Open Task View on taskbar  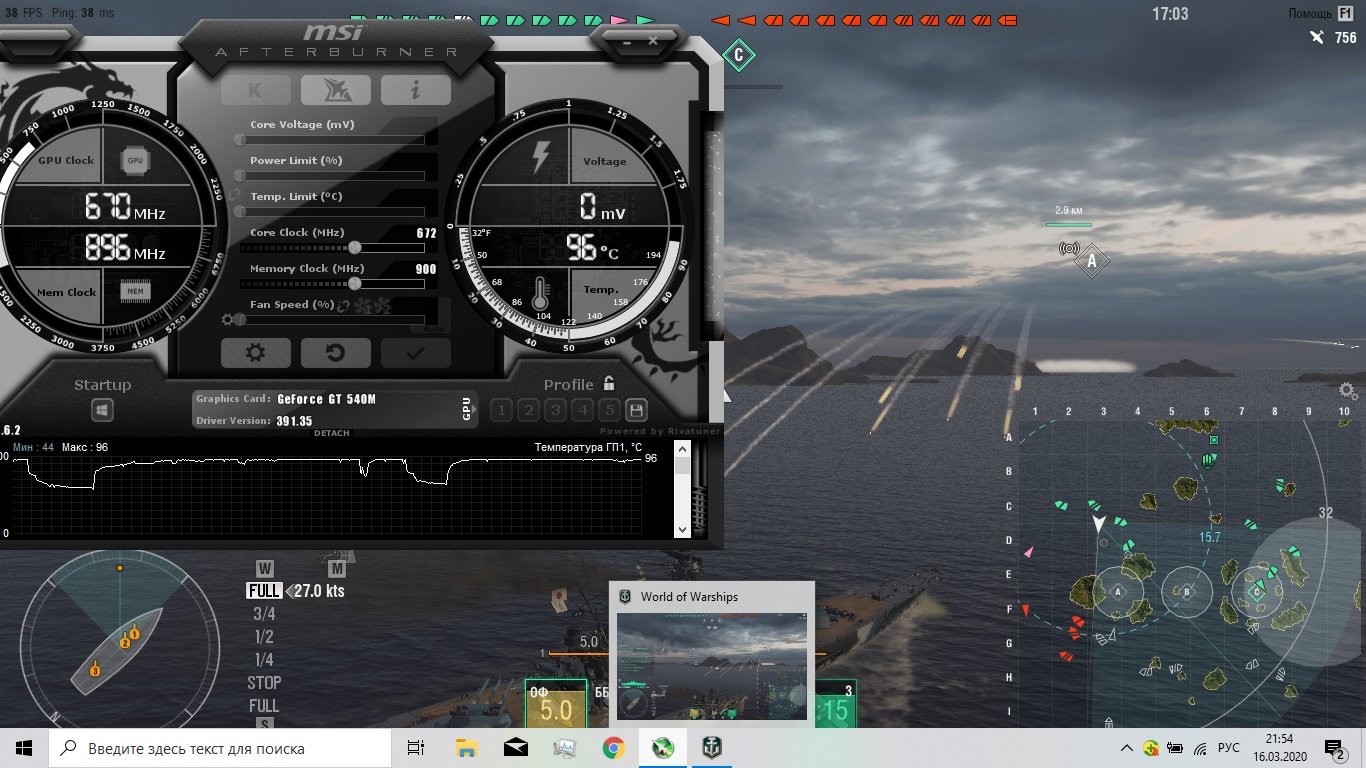[417, 748]
